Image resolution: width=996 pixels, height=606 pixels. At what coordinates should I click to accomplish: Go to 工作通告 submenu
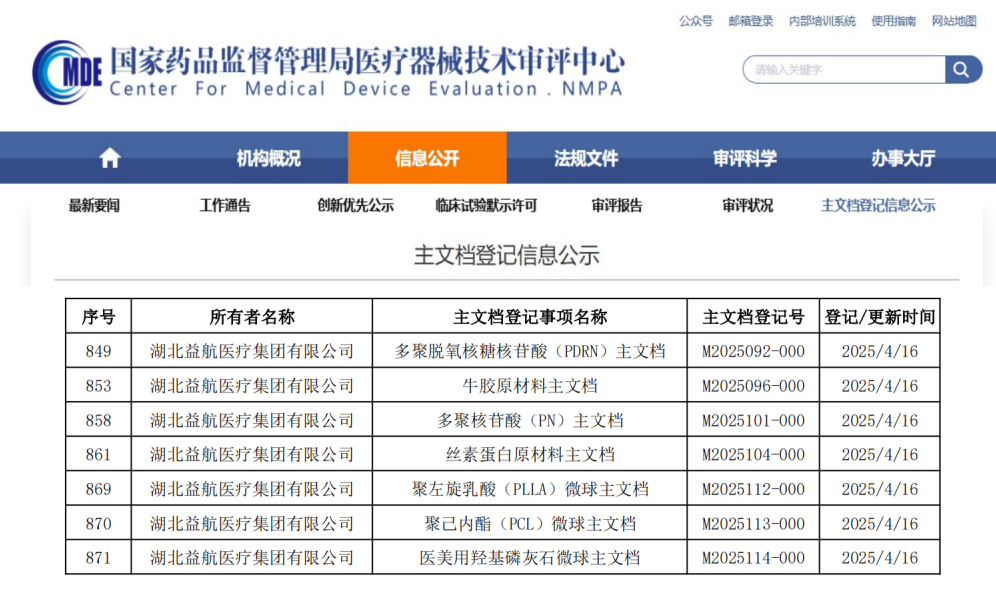(225, 205)
